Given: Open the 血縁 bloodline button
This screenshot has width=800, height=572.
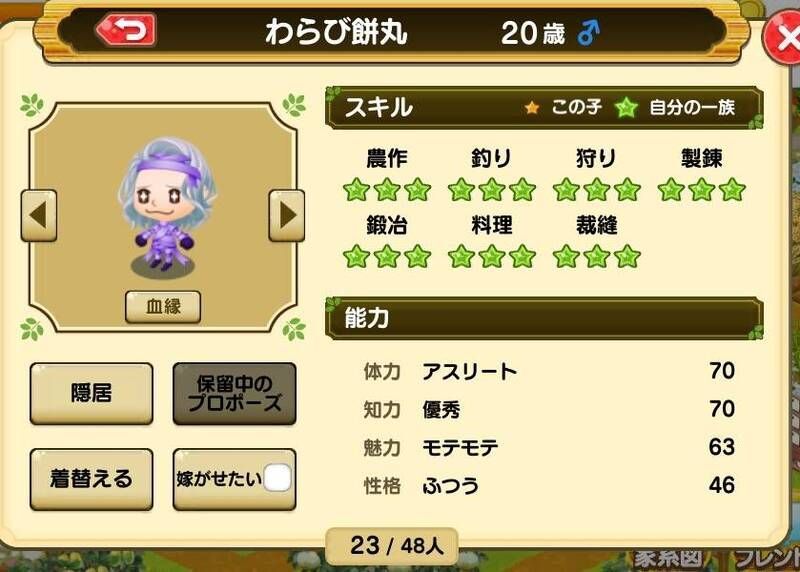Looking at the screenshot, I should 163,307.
